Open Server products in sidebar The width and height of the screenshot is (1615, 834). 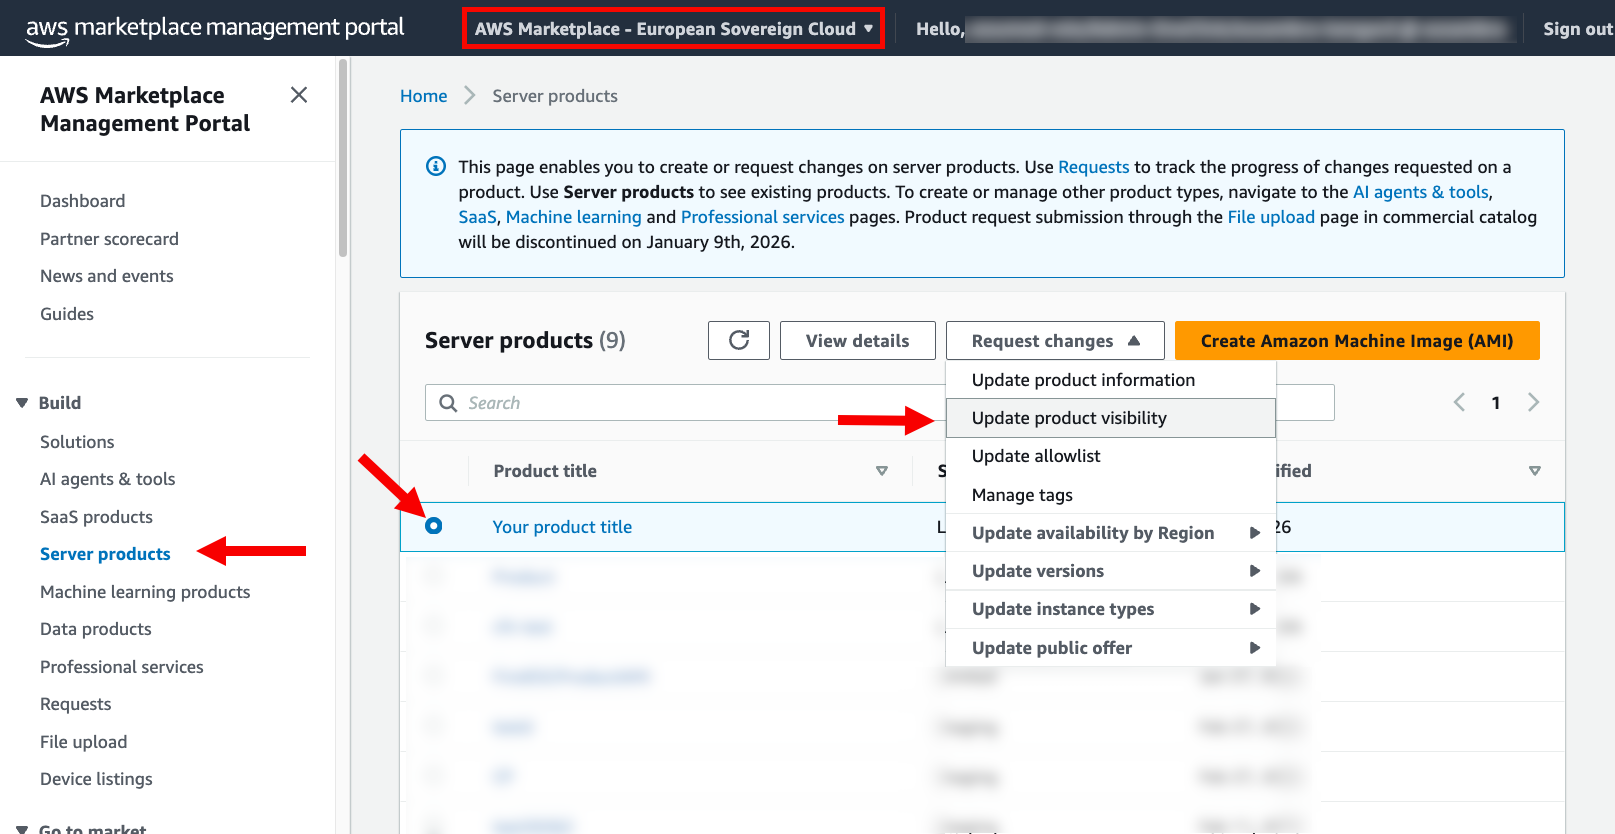pyautogui.click(x=105, y=554)
